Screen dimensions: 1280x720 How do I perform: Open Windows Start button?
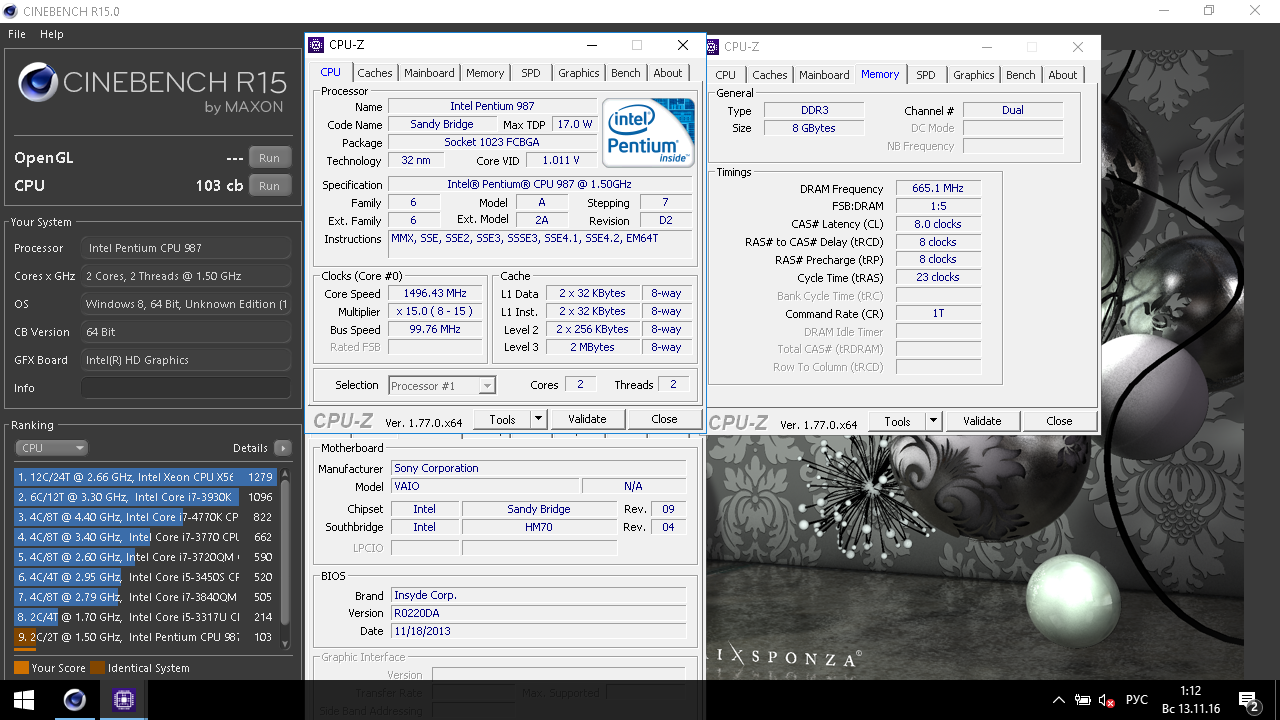[x=24, y=700]
